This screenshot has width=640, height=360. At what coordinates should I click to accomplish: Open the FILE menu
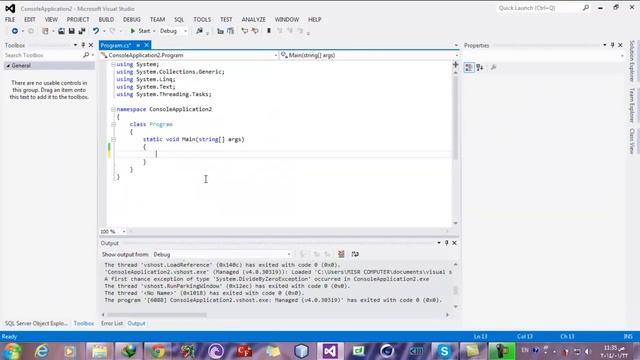[10, 20]
